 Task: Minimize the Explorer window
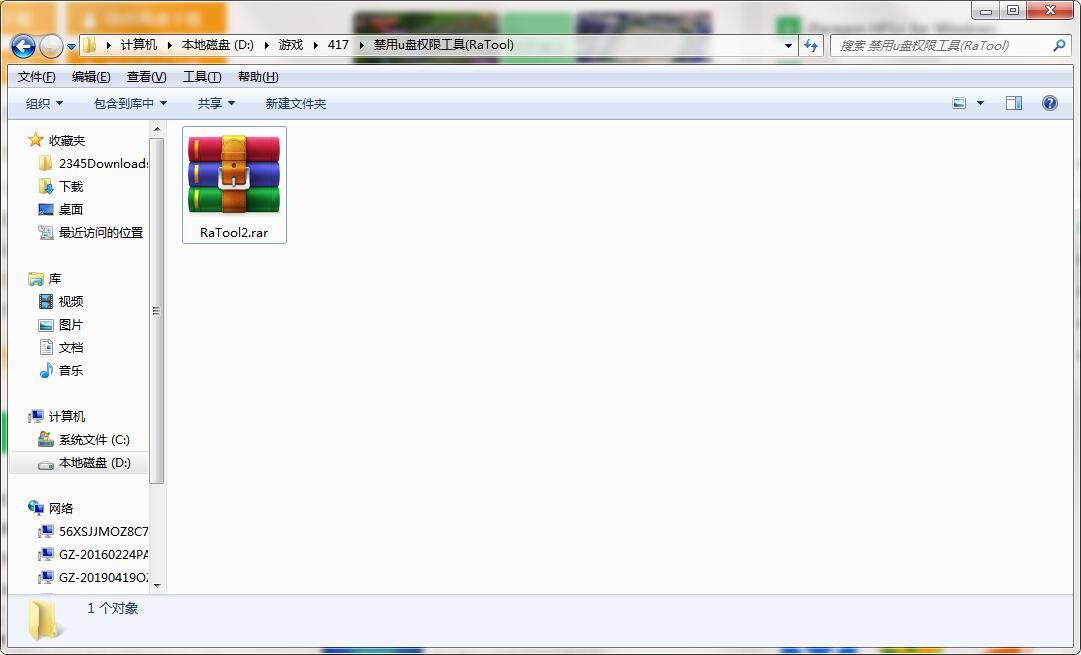[x=986, y=11]
